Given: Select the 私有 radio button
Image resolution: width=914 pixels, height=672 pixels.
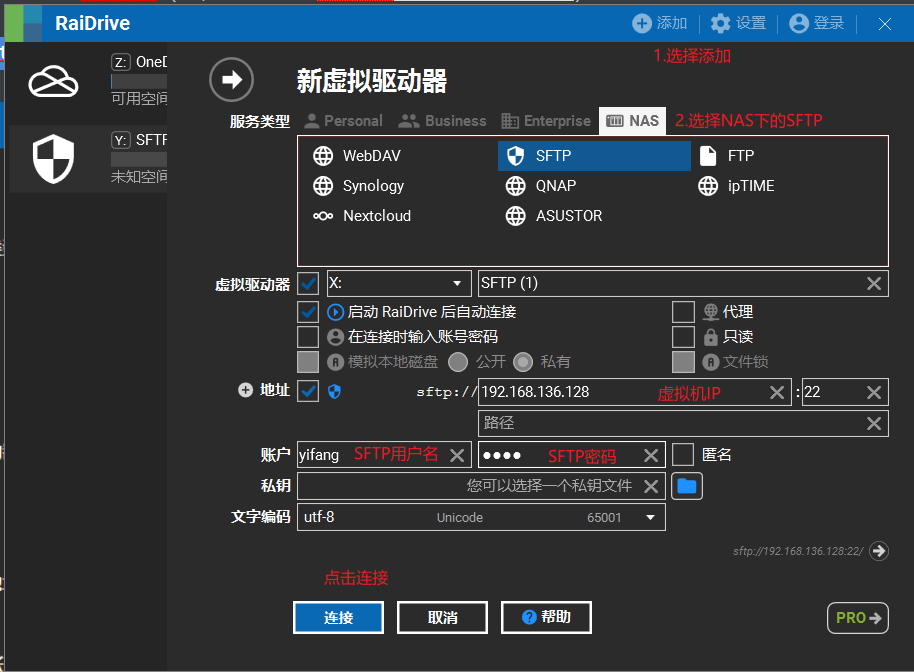Looking at the screenshot, I should pos(523,362).
